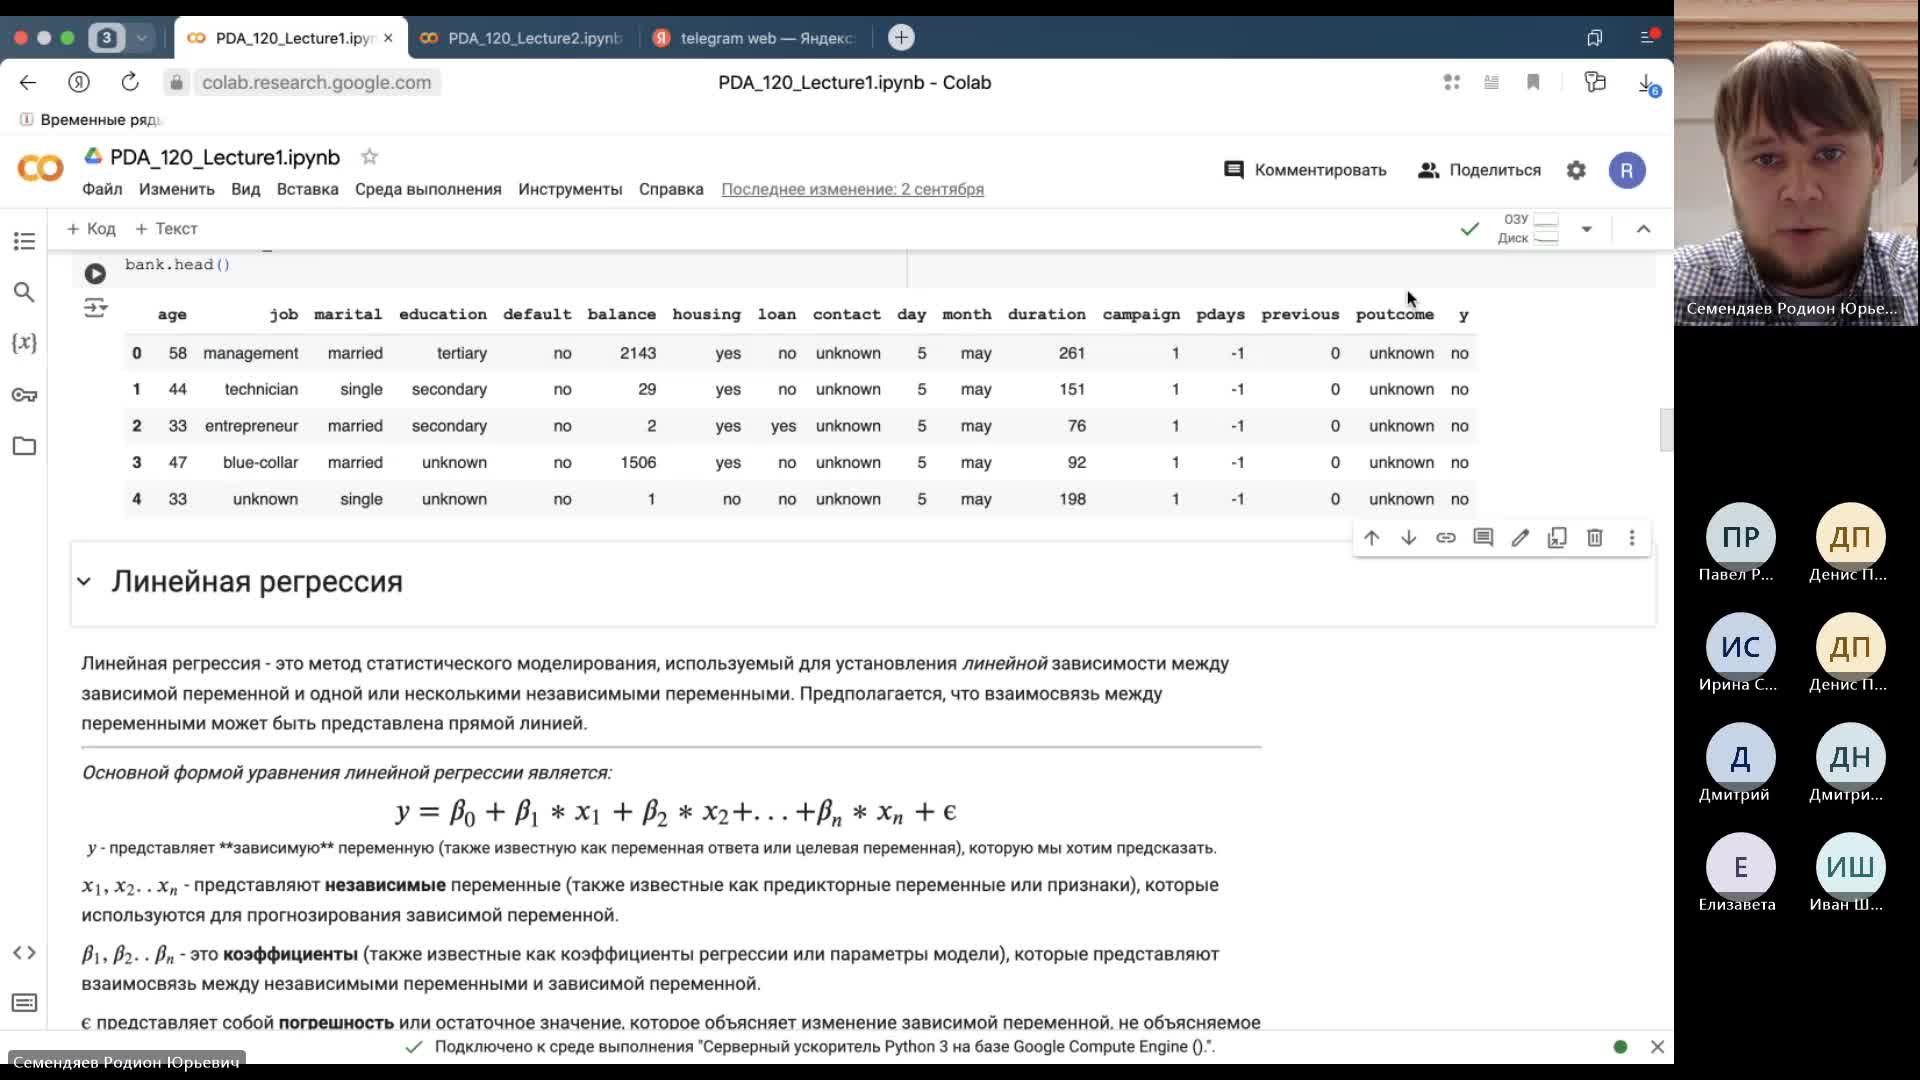Image resolution: width=1920 pixels, height=1080 pixels.
Task: Edit cell pencil icon
Action: click(1520, 538)
